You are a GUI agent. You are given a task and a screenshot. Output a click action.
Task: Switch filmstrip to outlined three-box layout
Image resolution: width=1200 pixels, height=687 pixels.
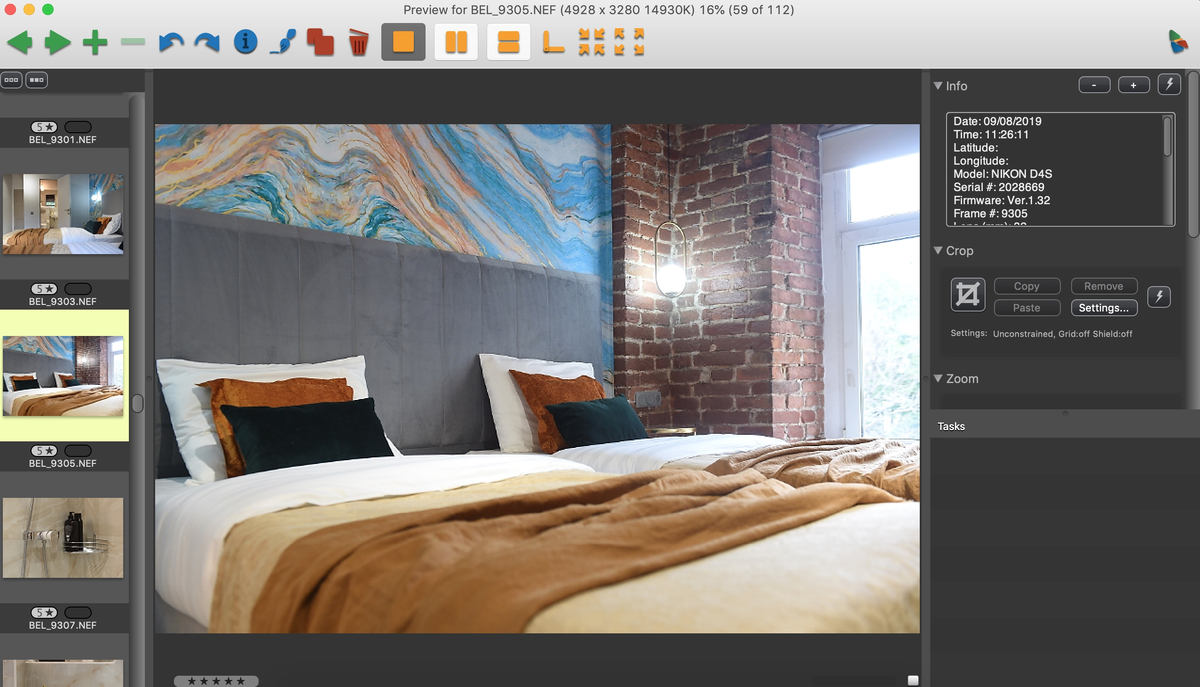[x=12, y=80]
